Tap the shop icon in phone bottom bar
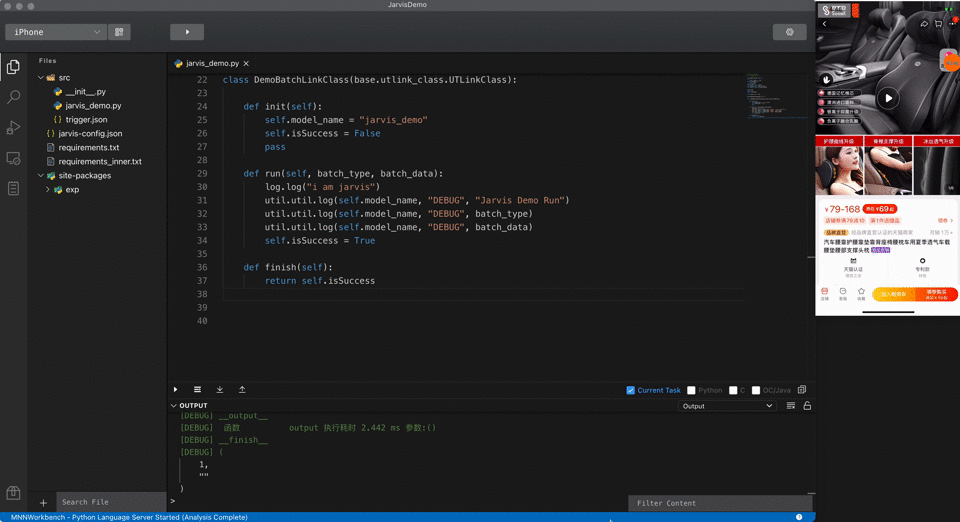Image resolution: width=960 pixels, height=522 pixels. tap(825, 294)
